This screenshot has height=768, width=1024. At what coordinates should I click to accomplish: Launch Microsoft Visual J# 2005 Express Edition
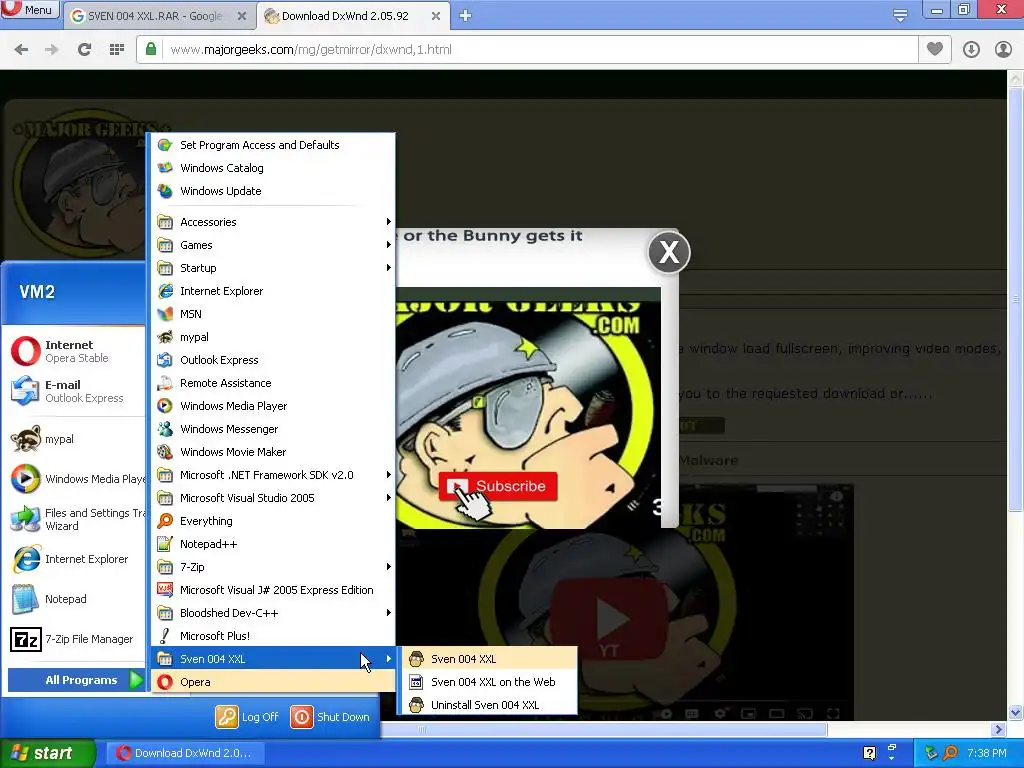[x=273, y=590]
